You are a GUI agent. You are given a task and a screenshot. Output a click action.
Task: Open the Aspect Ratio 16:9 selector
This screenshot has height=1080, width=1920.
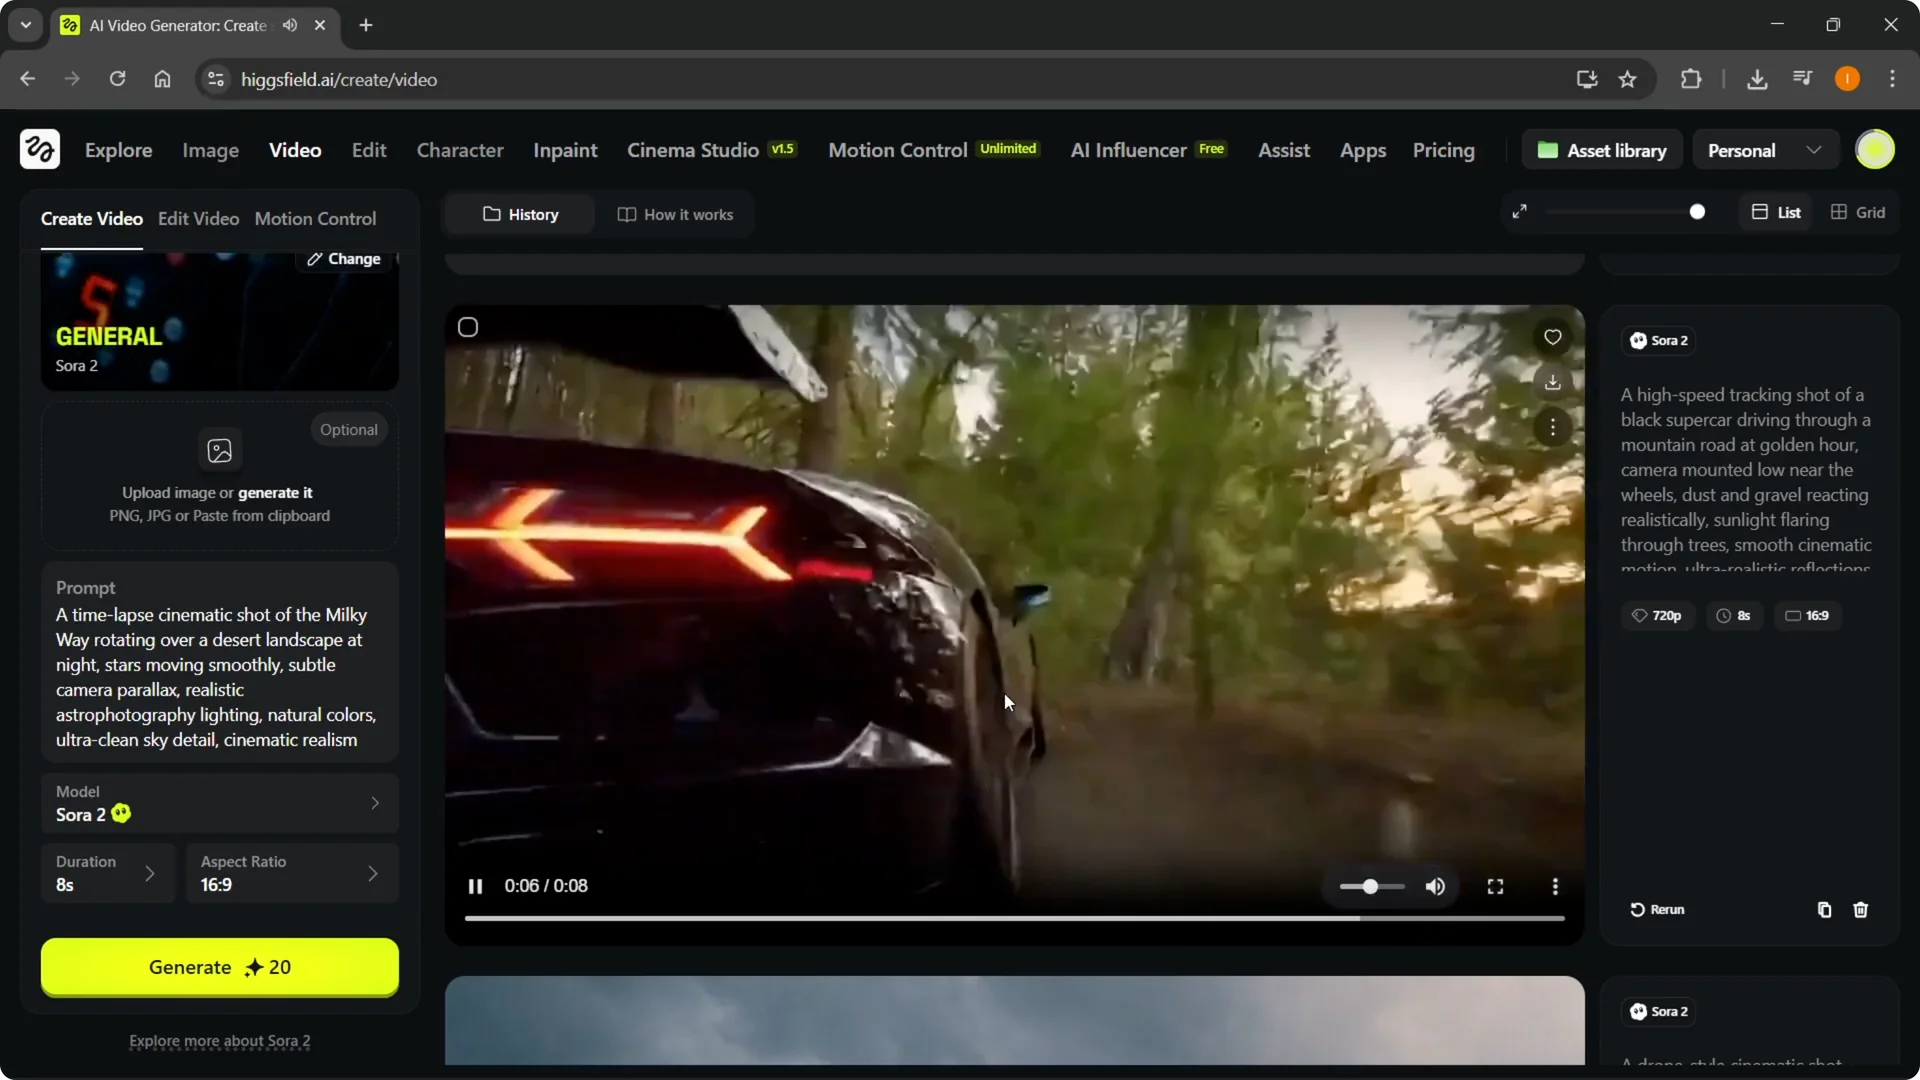pos(291,874)
